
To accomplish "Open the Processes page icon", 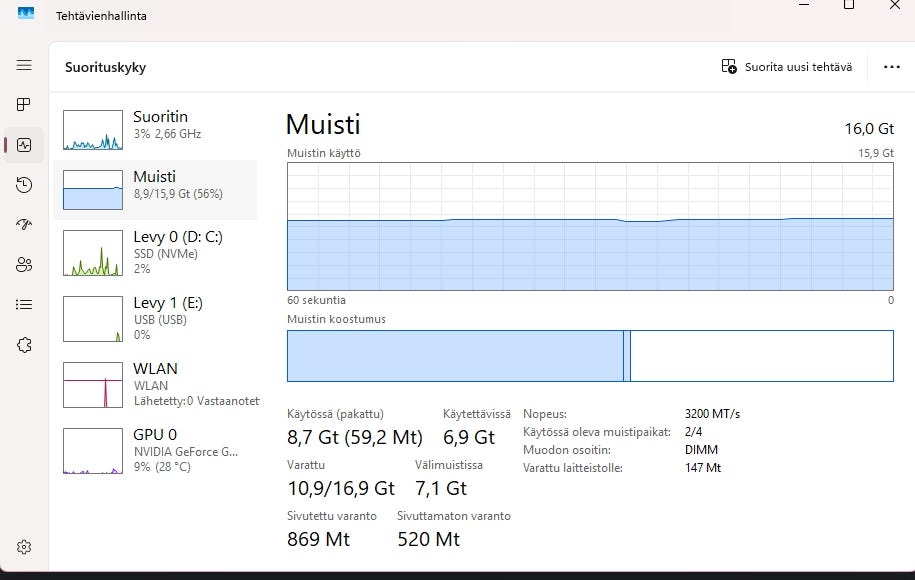I will (24, 105).
